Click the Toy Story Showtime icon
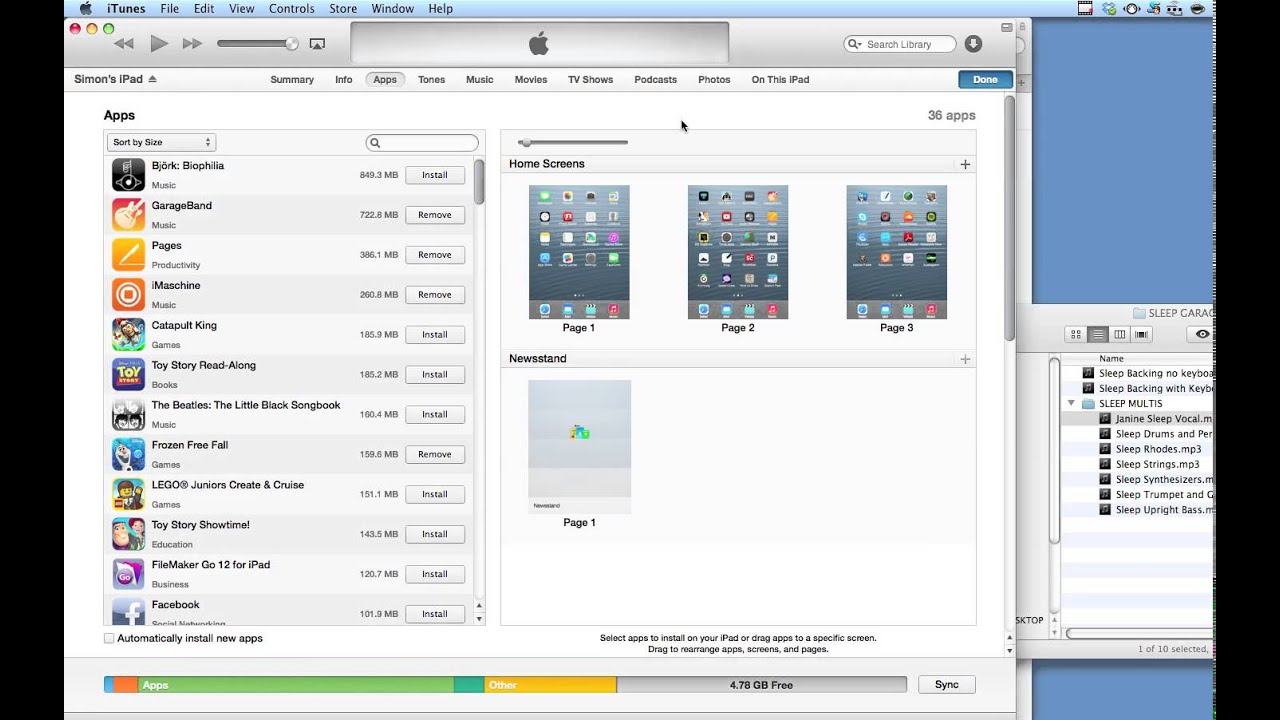The width and height of the screenshot is (1280, 720). [128, 535]
